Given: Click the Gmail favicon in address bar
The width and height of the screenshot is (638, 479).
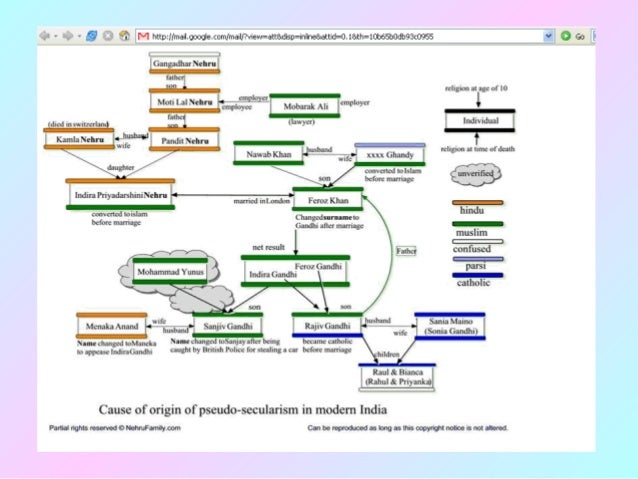Looking at the screenshot, I should (143, 36).
